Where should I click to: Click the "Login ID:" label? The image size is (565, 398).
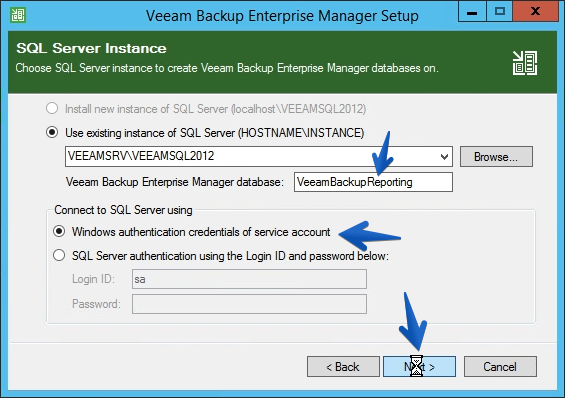click(x=93, y=279)
